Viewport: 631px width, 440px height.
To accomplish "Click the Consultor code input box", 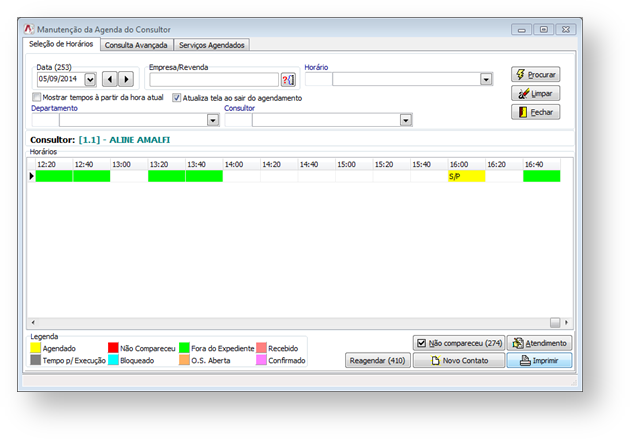I will [x=238, y=120].
